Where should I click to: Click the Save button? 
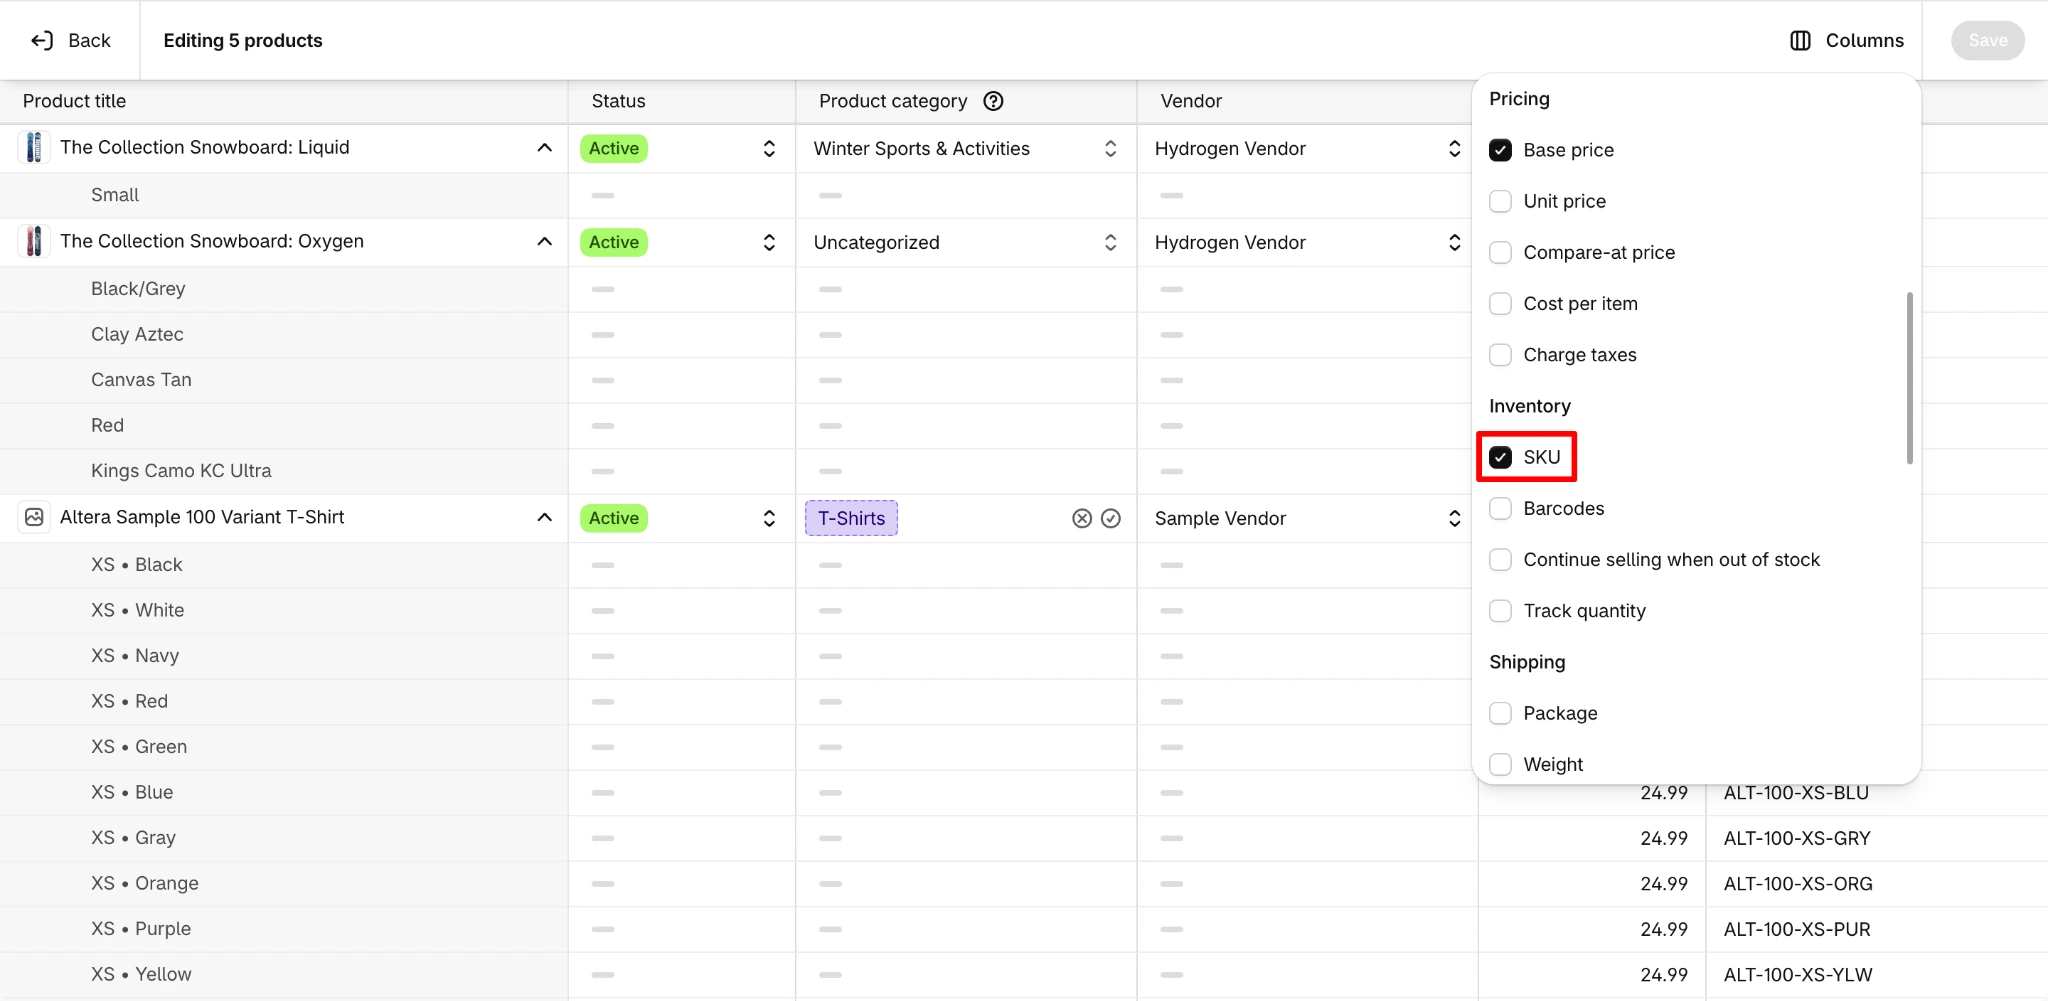click(1987, 40)
